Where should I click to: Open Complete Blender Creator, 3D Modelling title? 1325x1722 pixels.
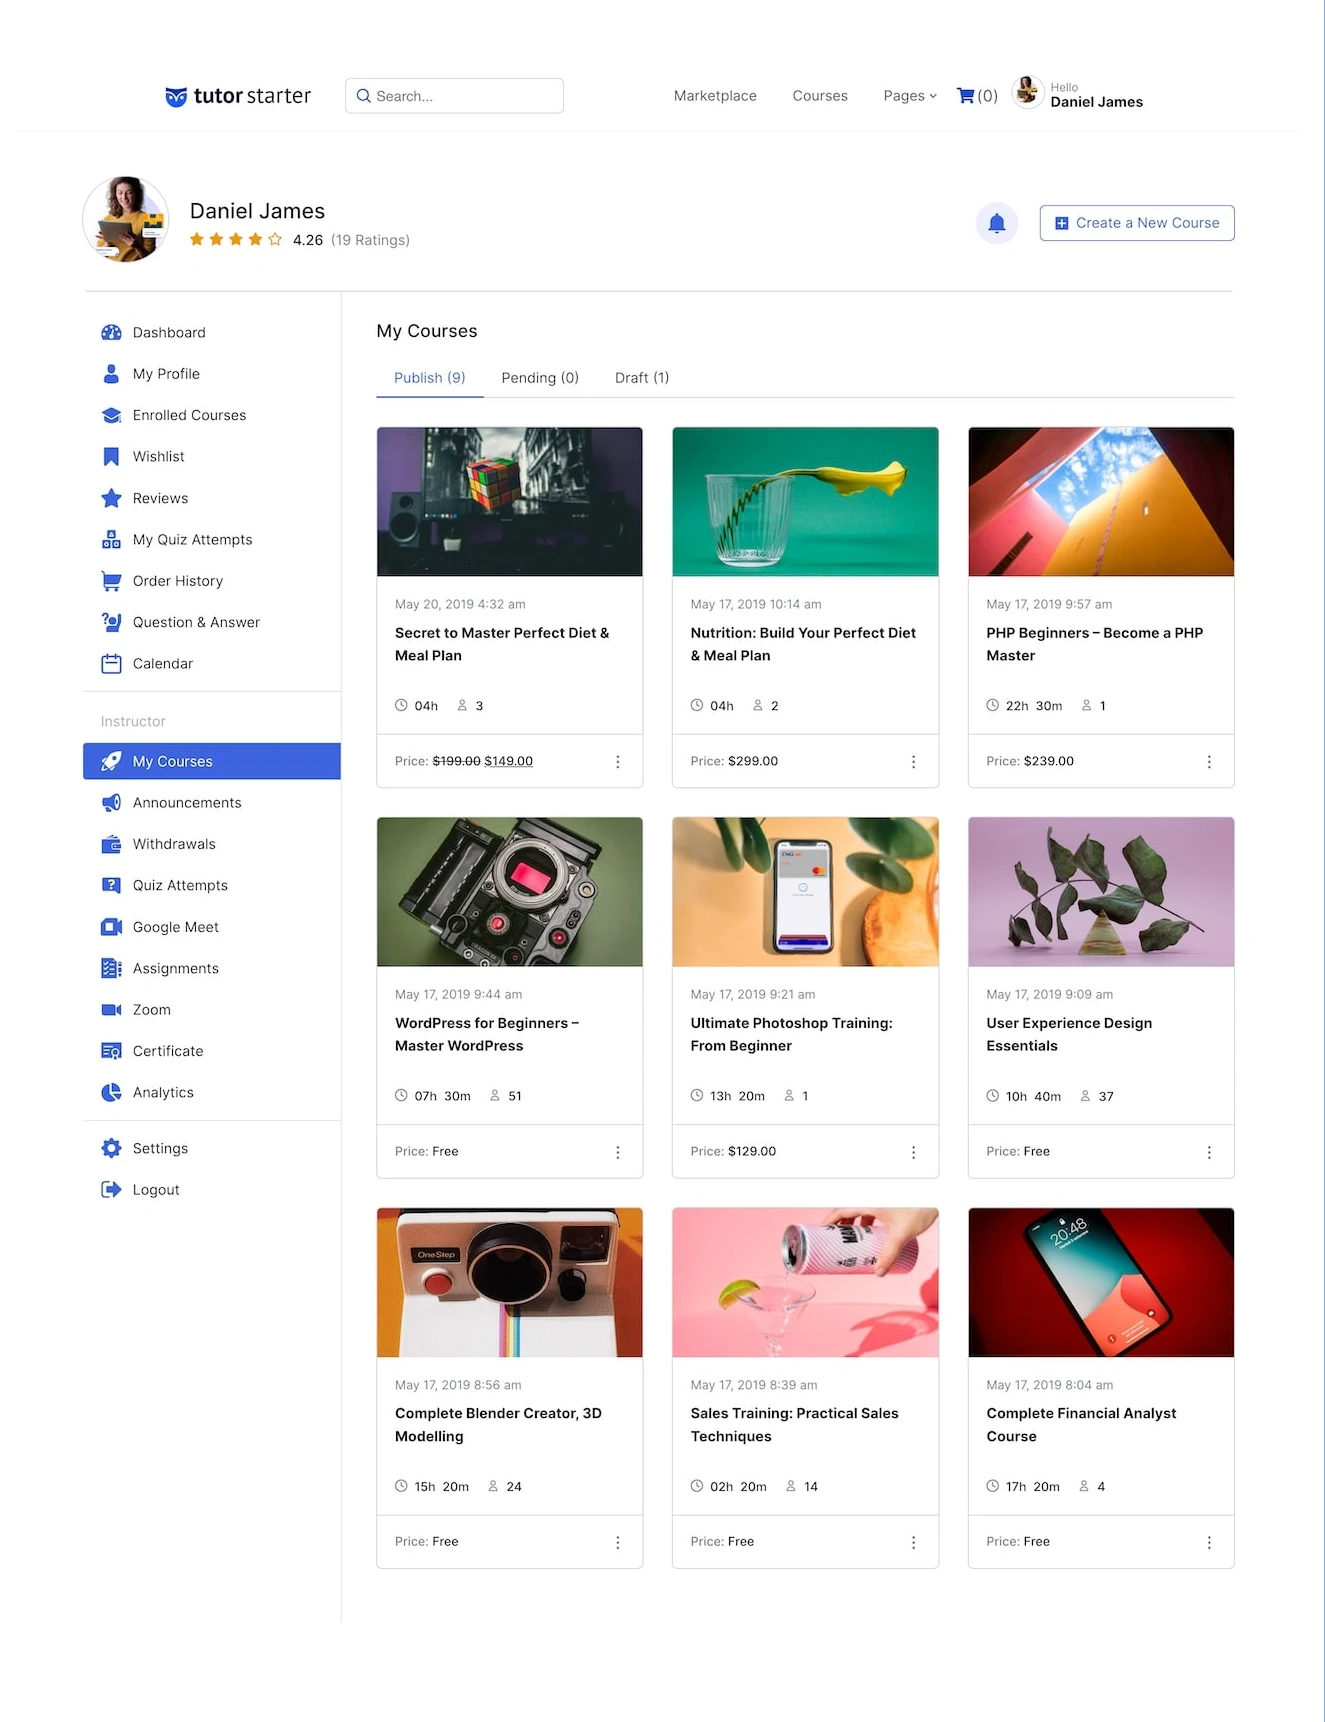pos(498,1425)
